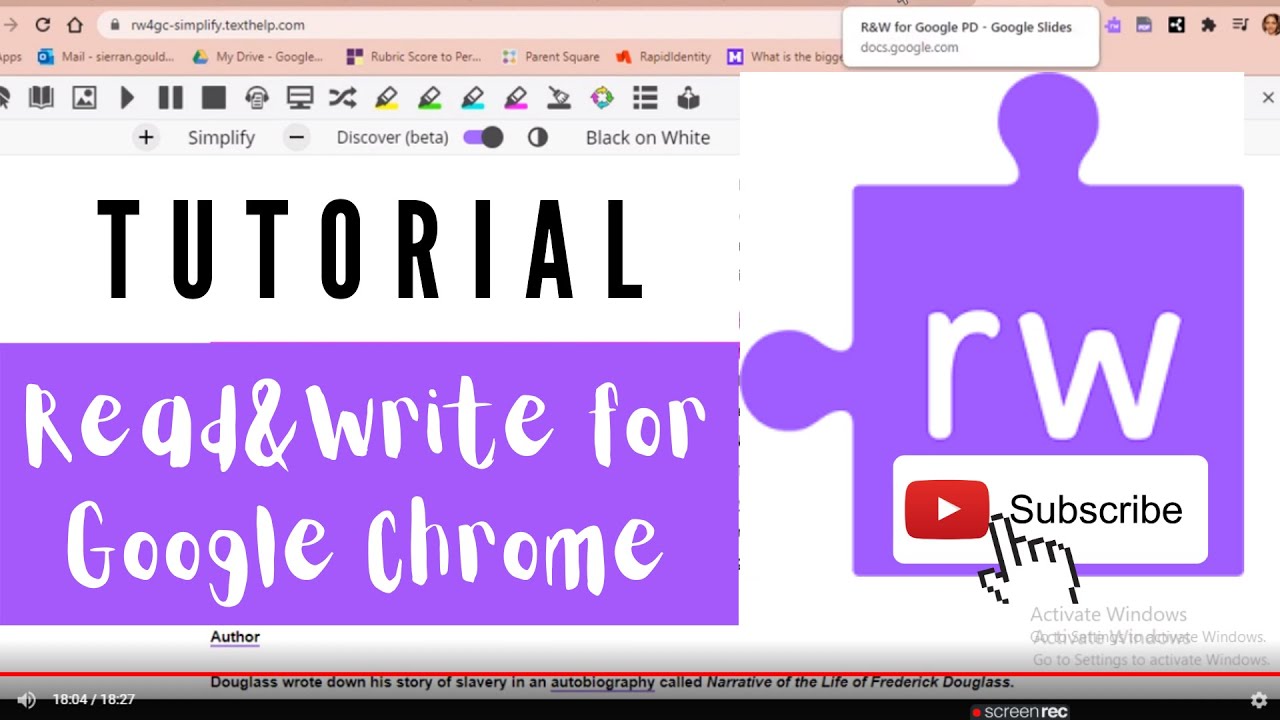Open the 'What is the bigge...' bookmark
Viewport: 1280px width, 720px height.
[786, 57]
